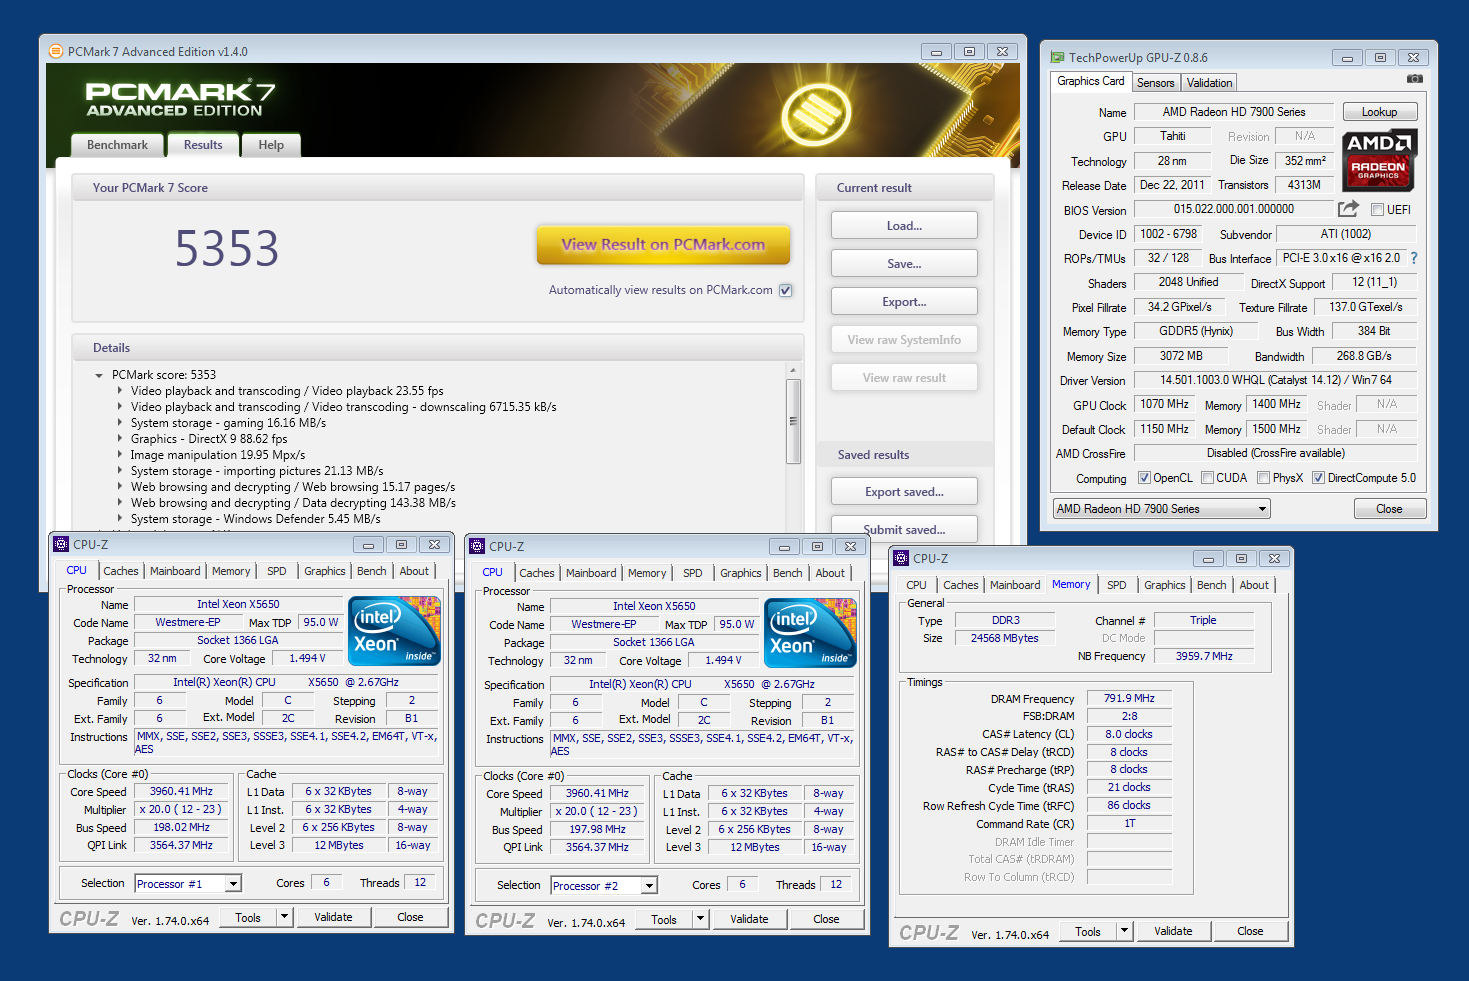The width and height of the screenshot is (1469, 981).
Task: Click the Load... button in PCMark
Action: click(904, 226)
